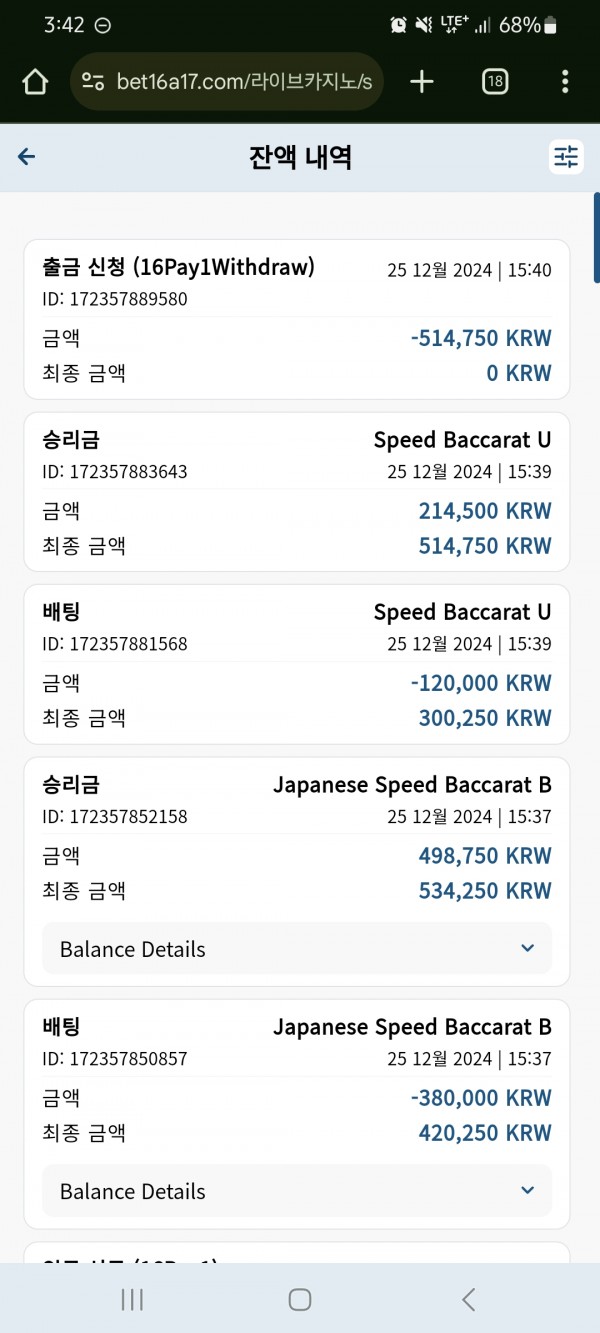This screenshot has height=1333, width=600.
Task: Open a new browser tab
Action: pos(422,82)
